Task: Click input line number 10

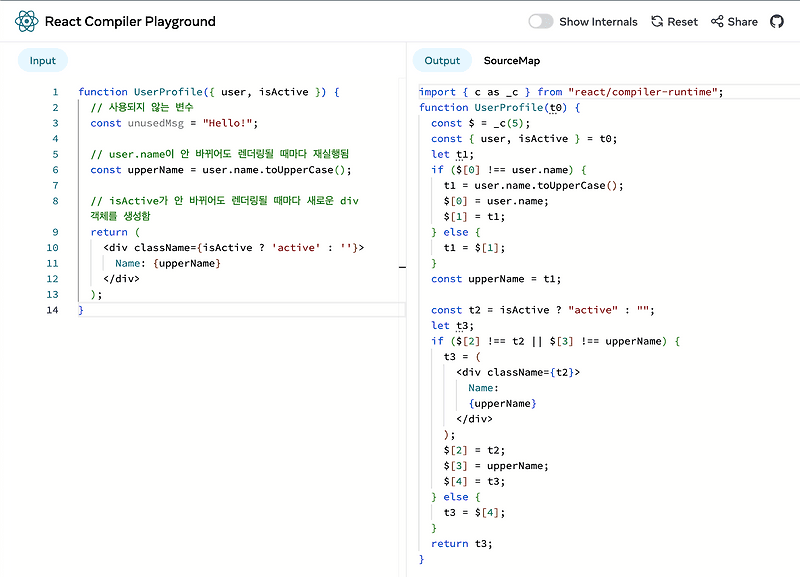Action: coord(53,247)
